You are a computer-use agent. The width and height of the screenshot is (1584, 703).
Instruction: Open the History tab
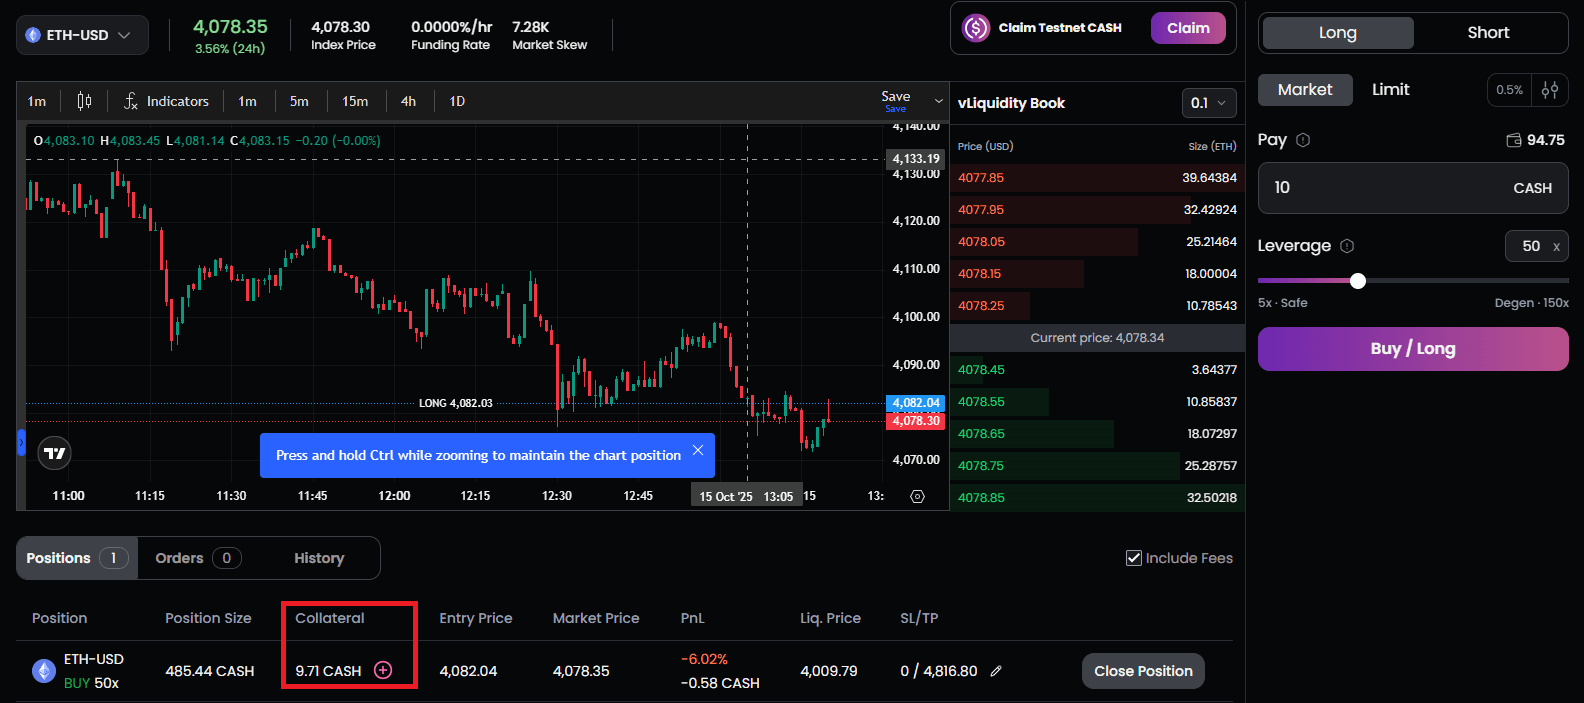point(319,558)
